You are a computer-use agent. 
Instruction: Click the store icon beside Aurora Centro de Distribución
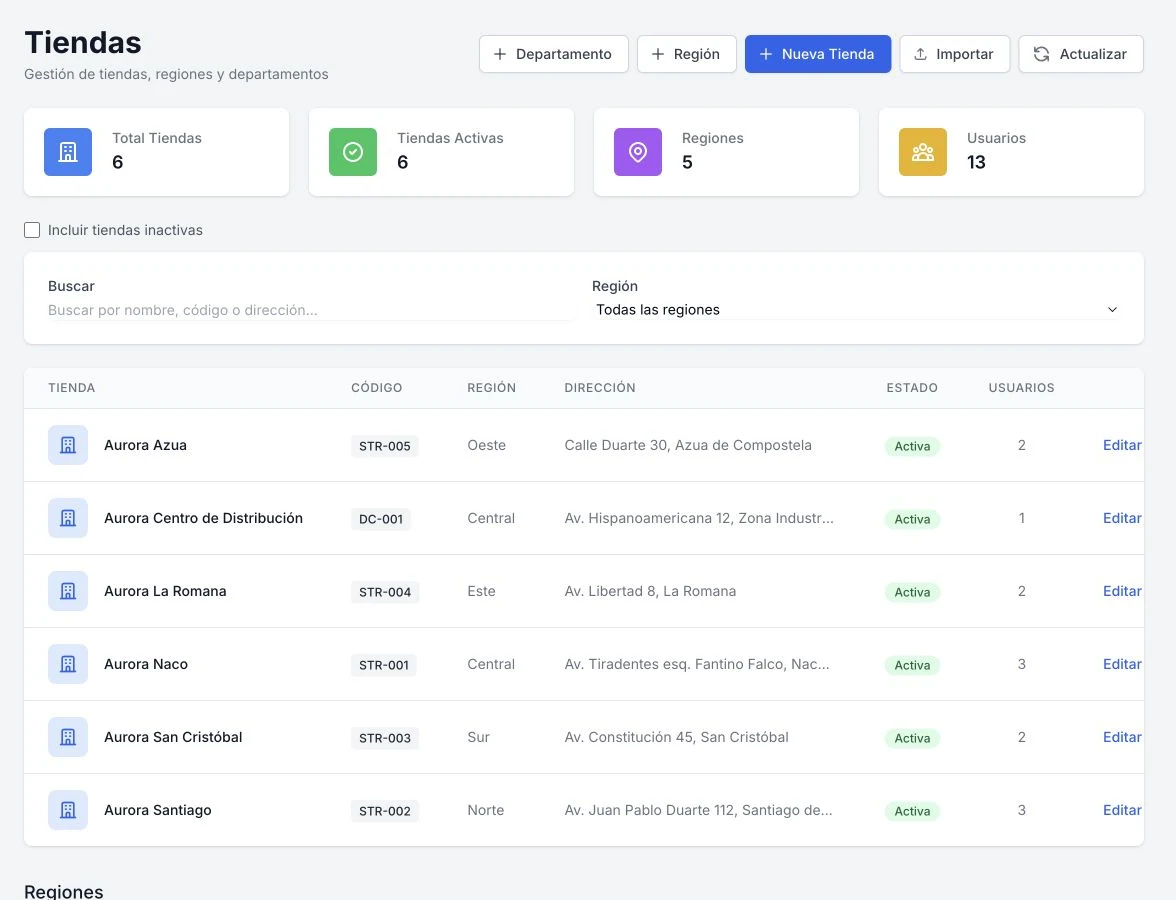pos(68,518)
